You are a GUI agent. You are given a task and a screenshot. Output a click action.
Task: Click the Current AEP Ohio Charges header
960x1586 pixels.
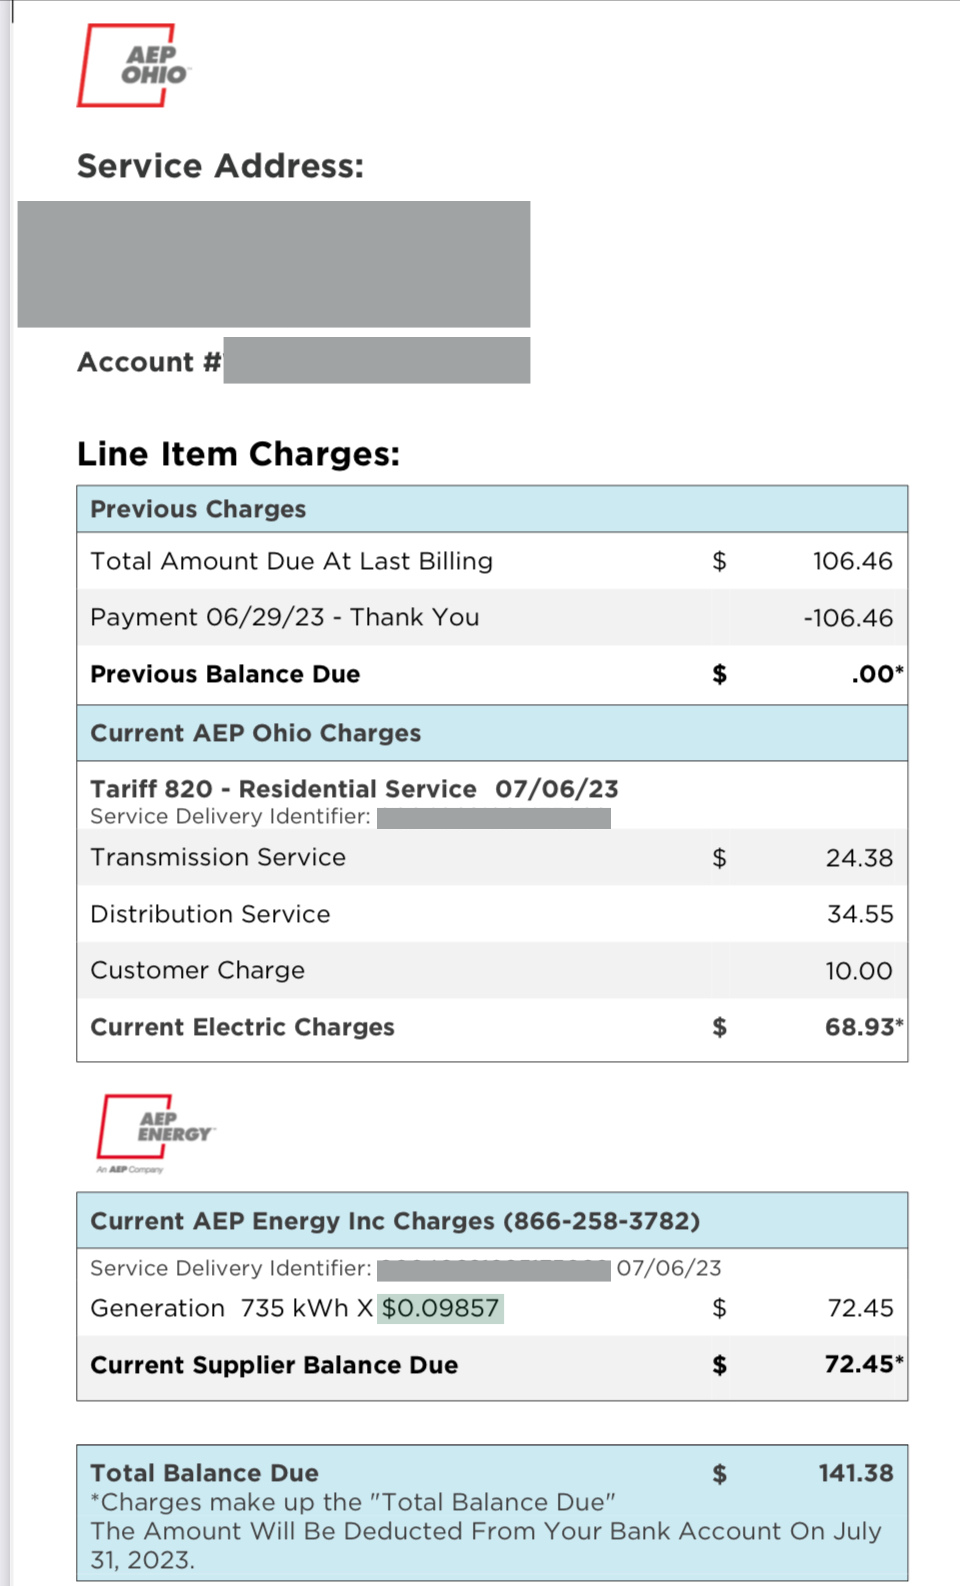(x=255, y=733)
